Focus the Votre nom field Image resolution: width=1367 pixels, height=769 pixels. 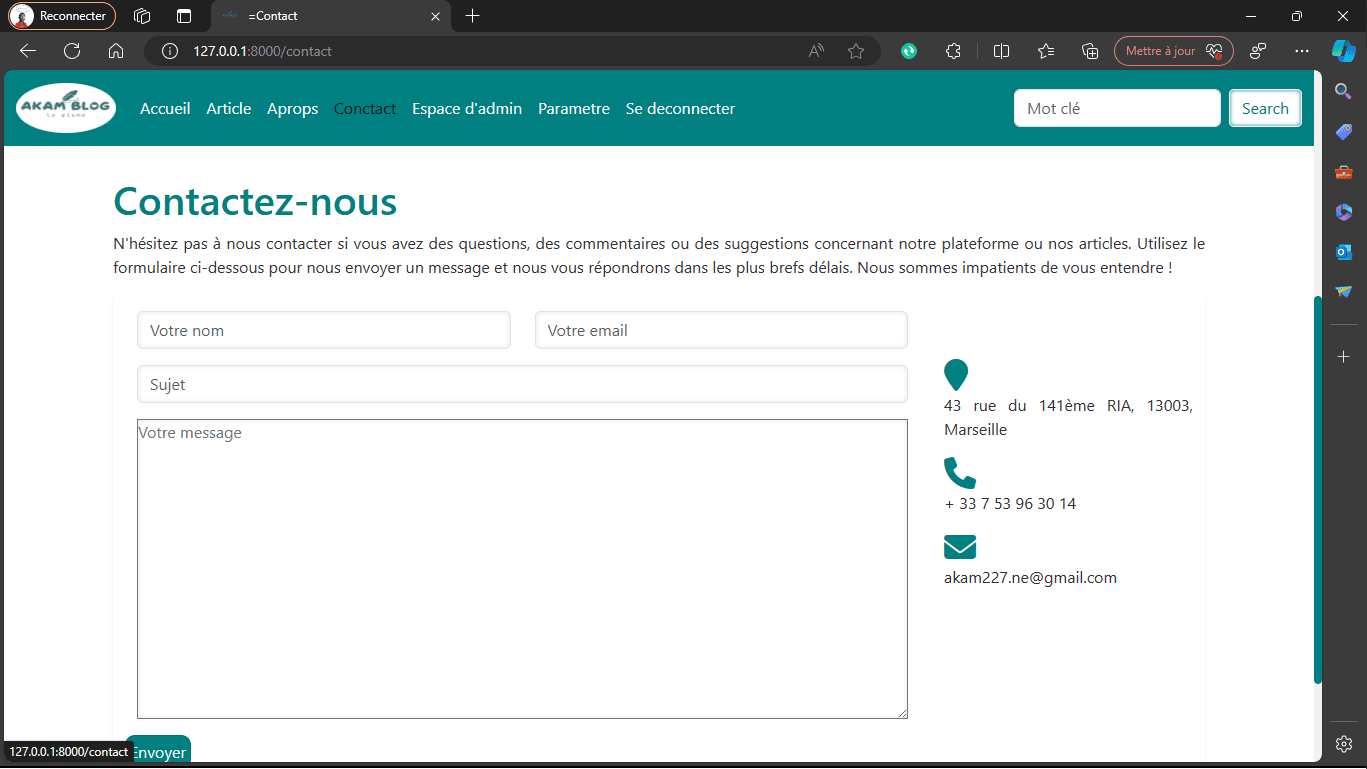click(324, 331)
